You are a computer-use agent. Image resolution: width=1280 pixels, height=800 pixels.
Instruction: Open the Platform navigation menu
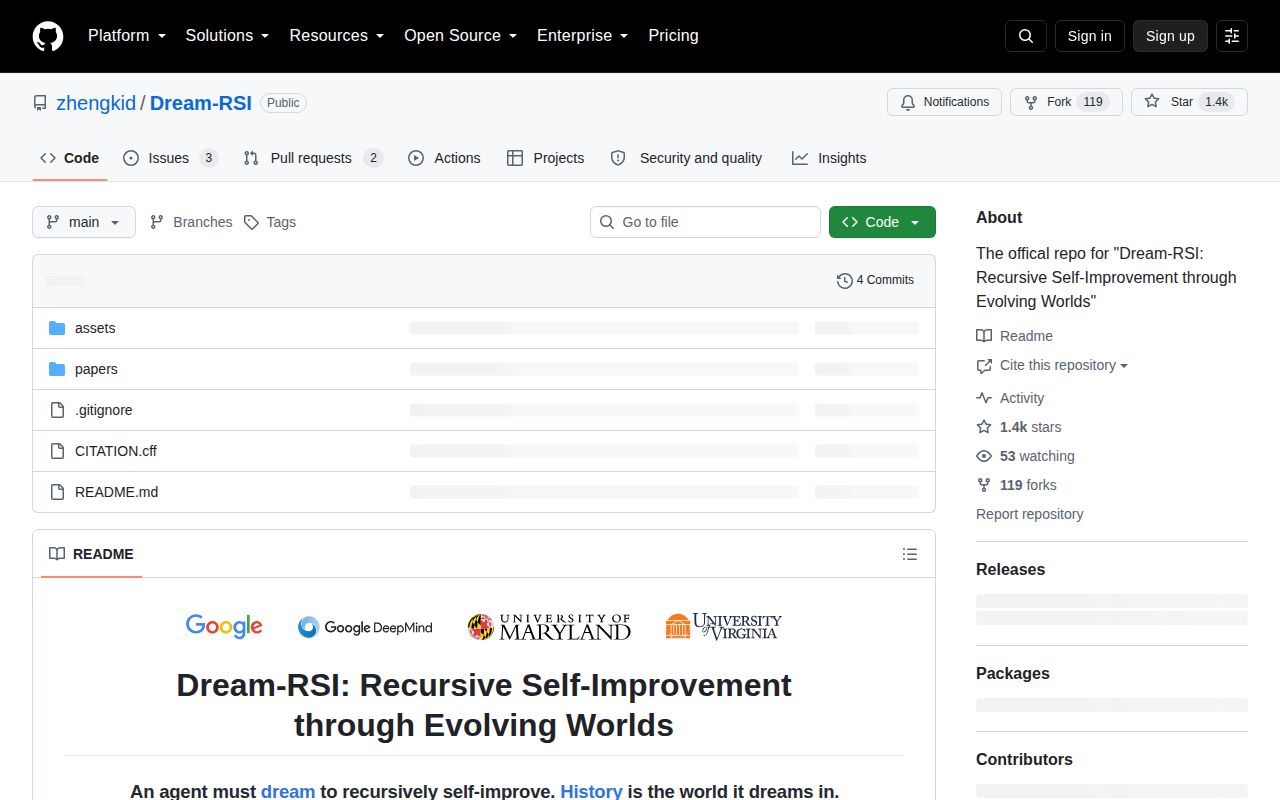[x=126, y=36]
